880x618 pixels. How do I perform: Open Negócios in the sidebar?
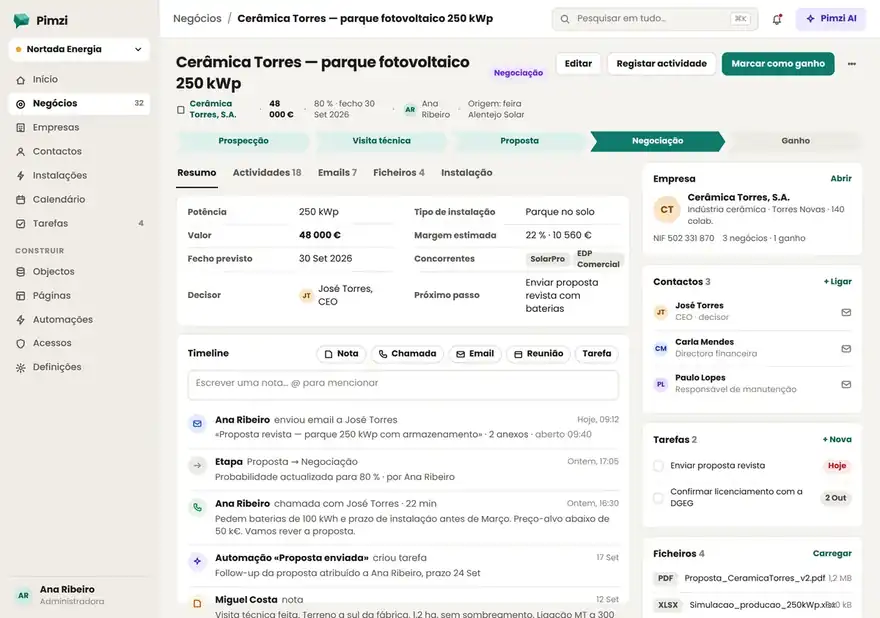79,104
